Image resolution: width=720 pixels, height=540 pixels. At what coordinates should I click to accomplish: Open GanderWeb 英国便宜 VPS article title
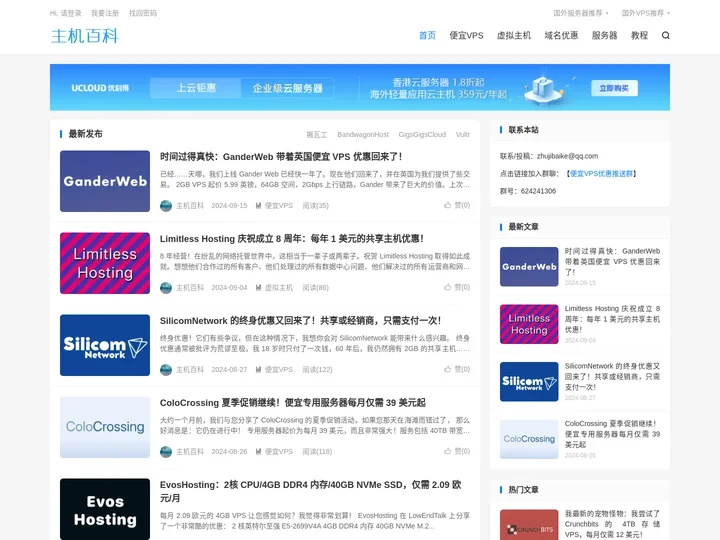[281, 157]
